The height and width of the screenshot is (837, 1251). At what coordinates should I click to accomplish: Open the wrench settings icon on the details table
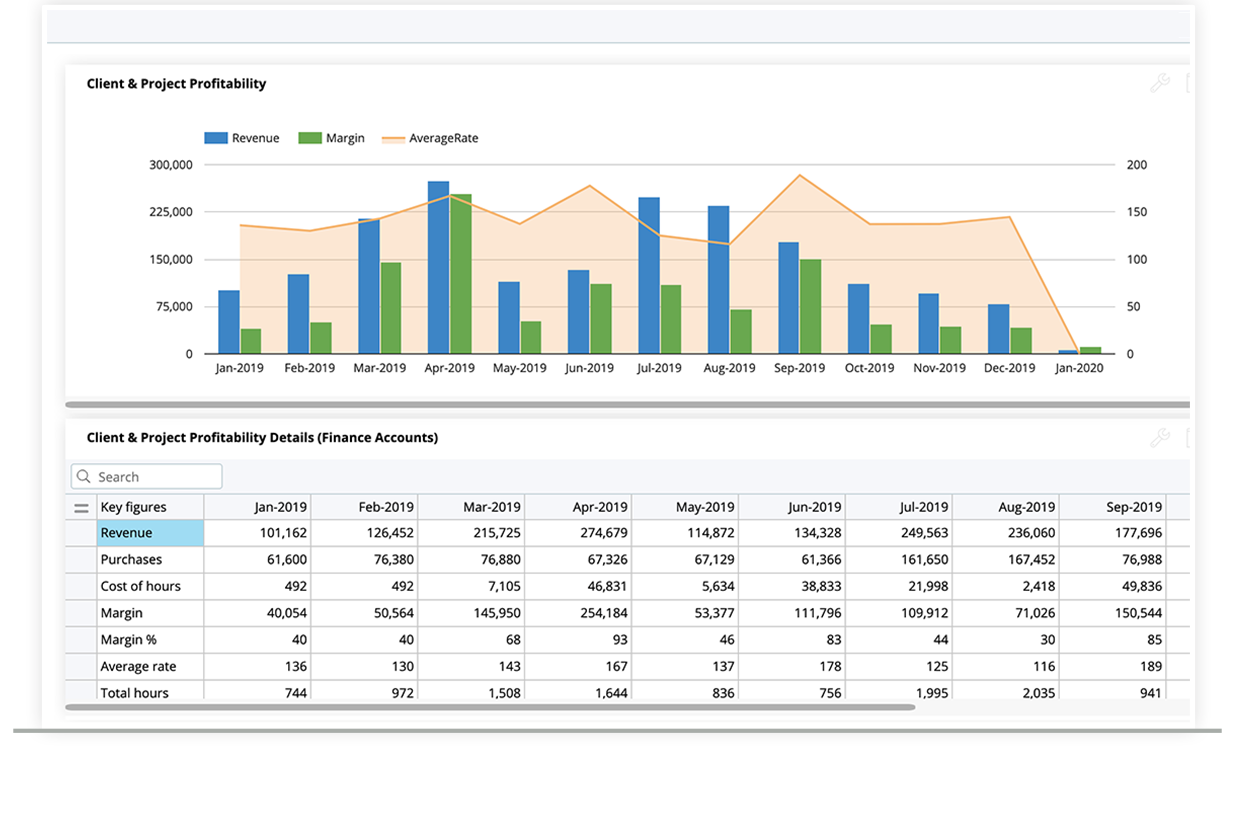pos(1160,437)
